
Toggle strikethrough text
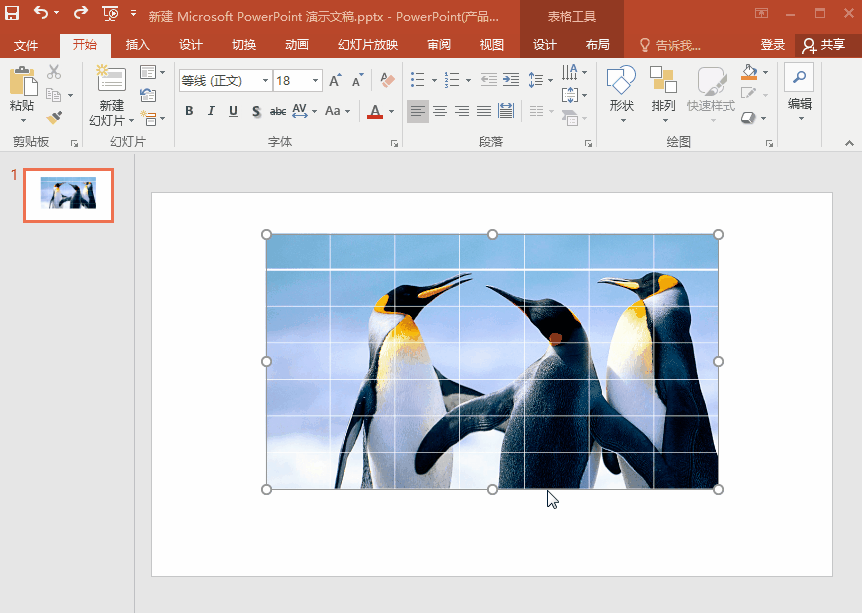coord(278,112)
